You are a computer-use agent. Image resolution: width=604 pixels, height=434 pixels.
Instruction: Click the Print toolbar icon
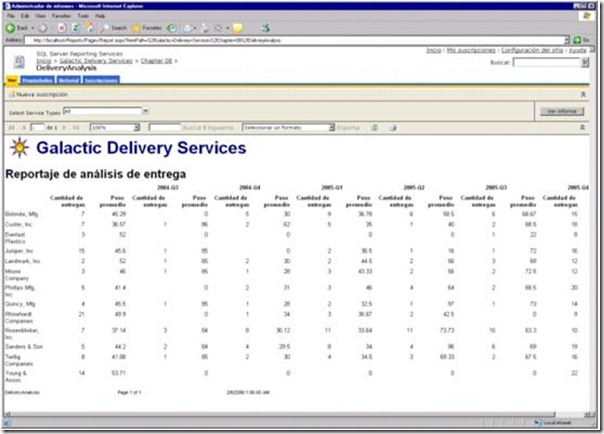coord(205,28)
